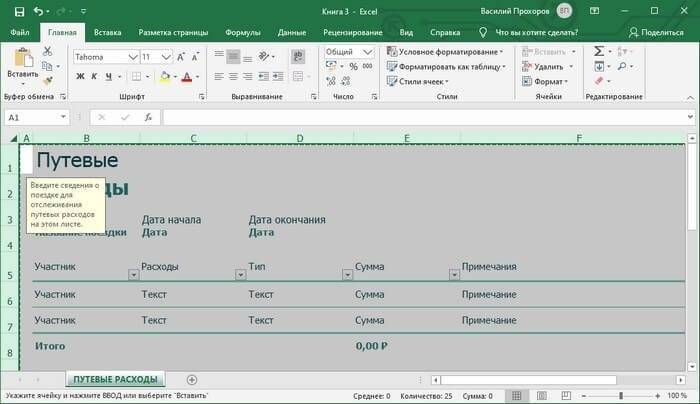Viewport: 700px width, 404px height.
Task: Open the Расходы column filter dropdown
Action: [x=241, y=274]
